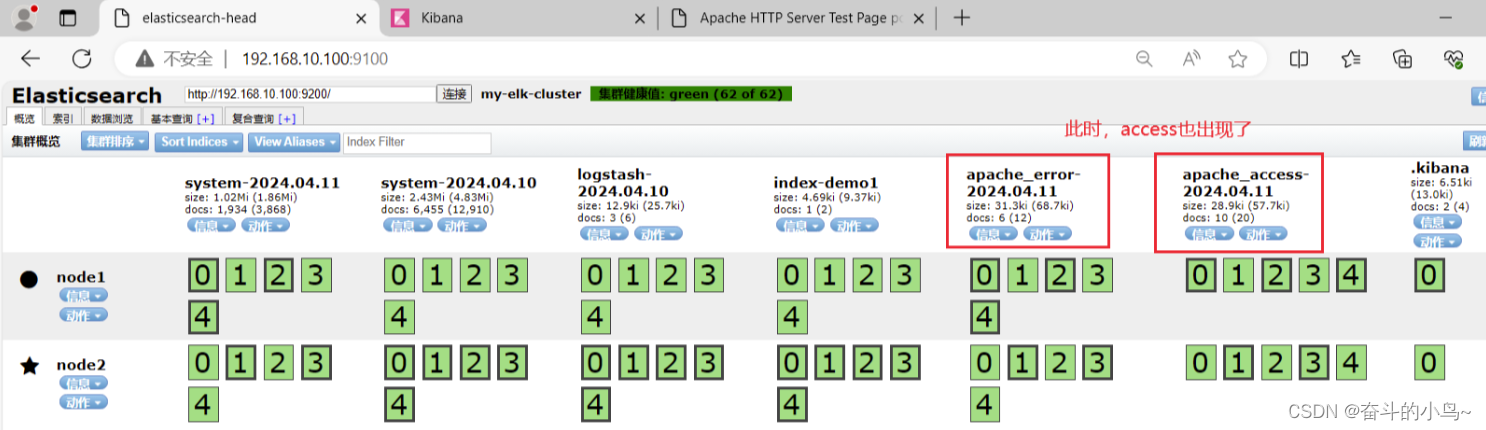Open 信息 dropdown for system-2024.04.11
1486x430 pixels.
pyautogui.click(x=211, y=226)
